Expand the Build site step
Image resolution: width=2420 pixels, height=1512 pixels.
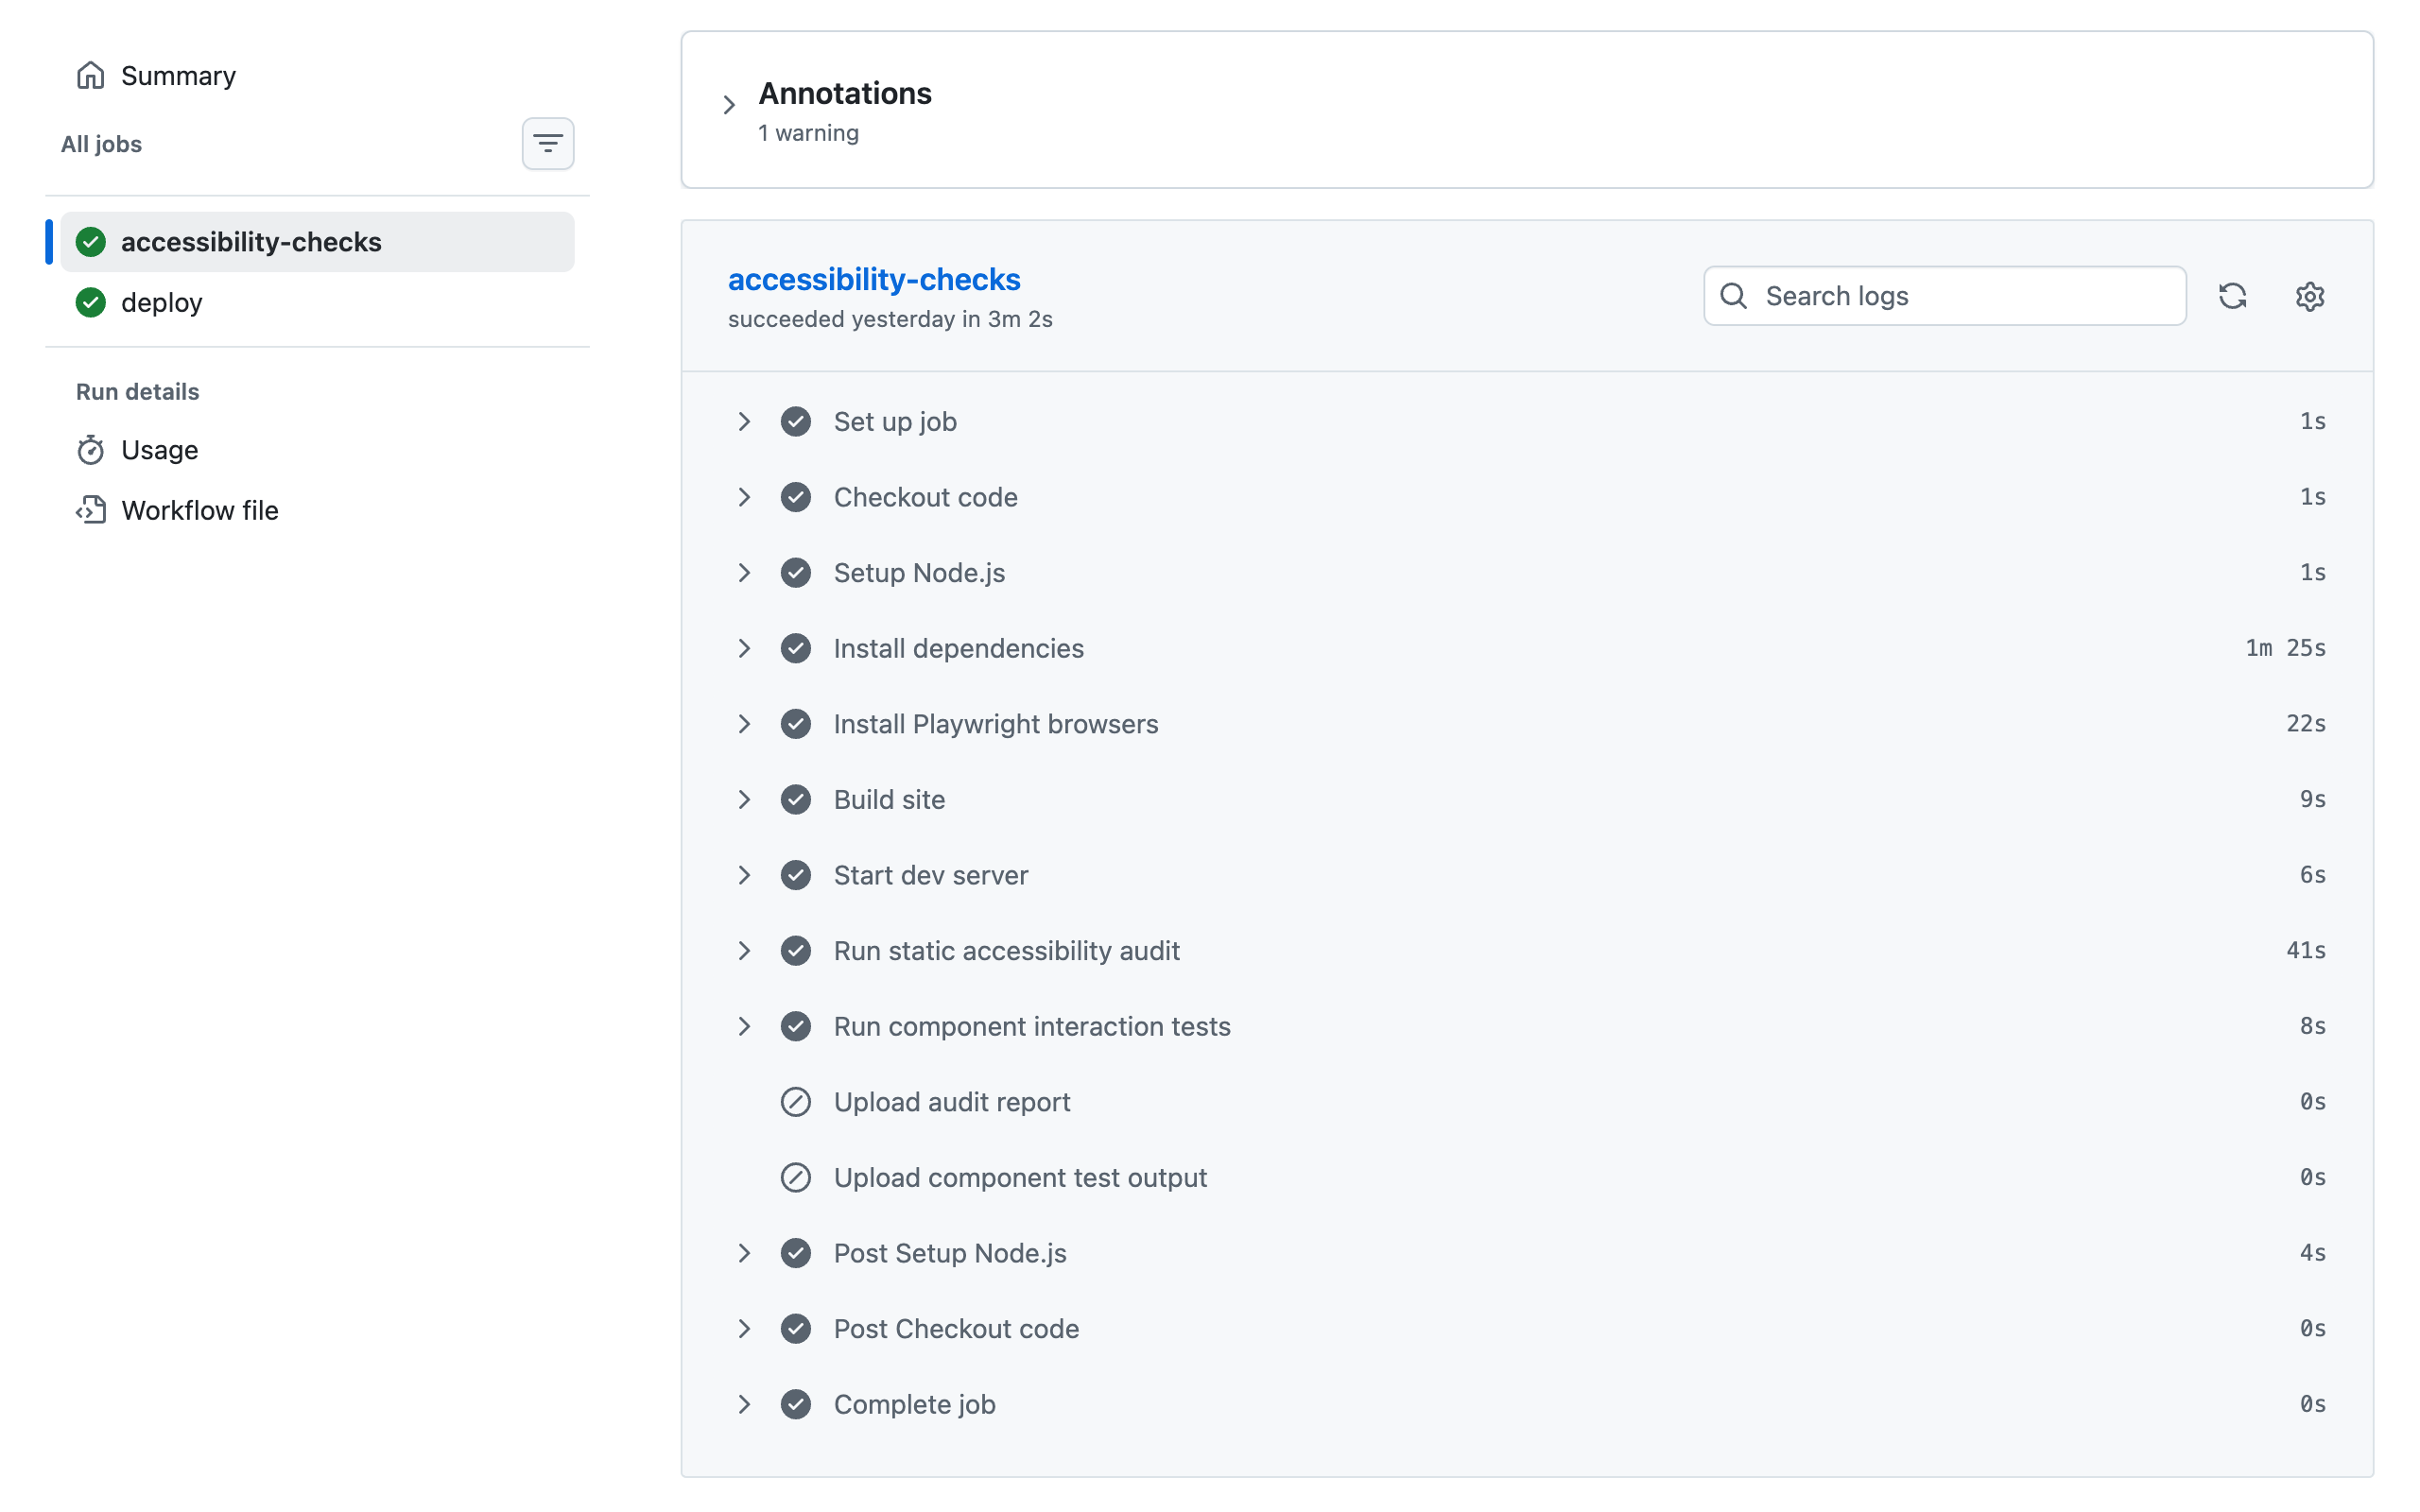tap(744, 799)
